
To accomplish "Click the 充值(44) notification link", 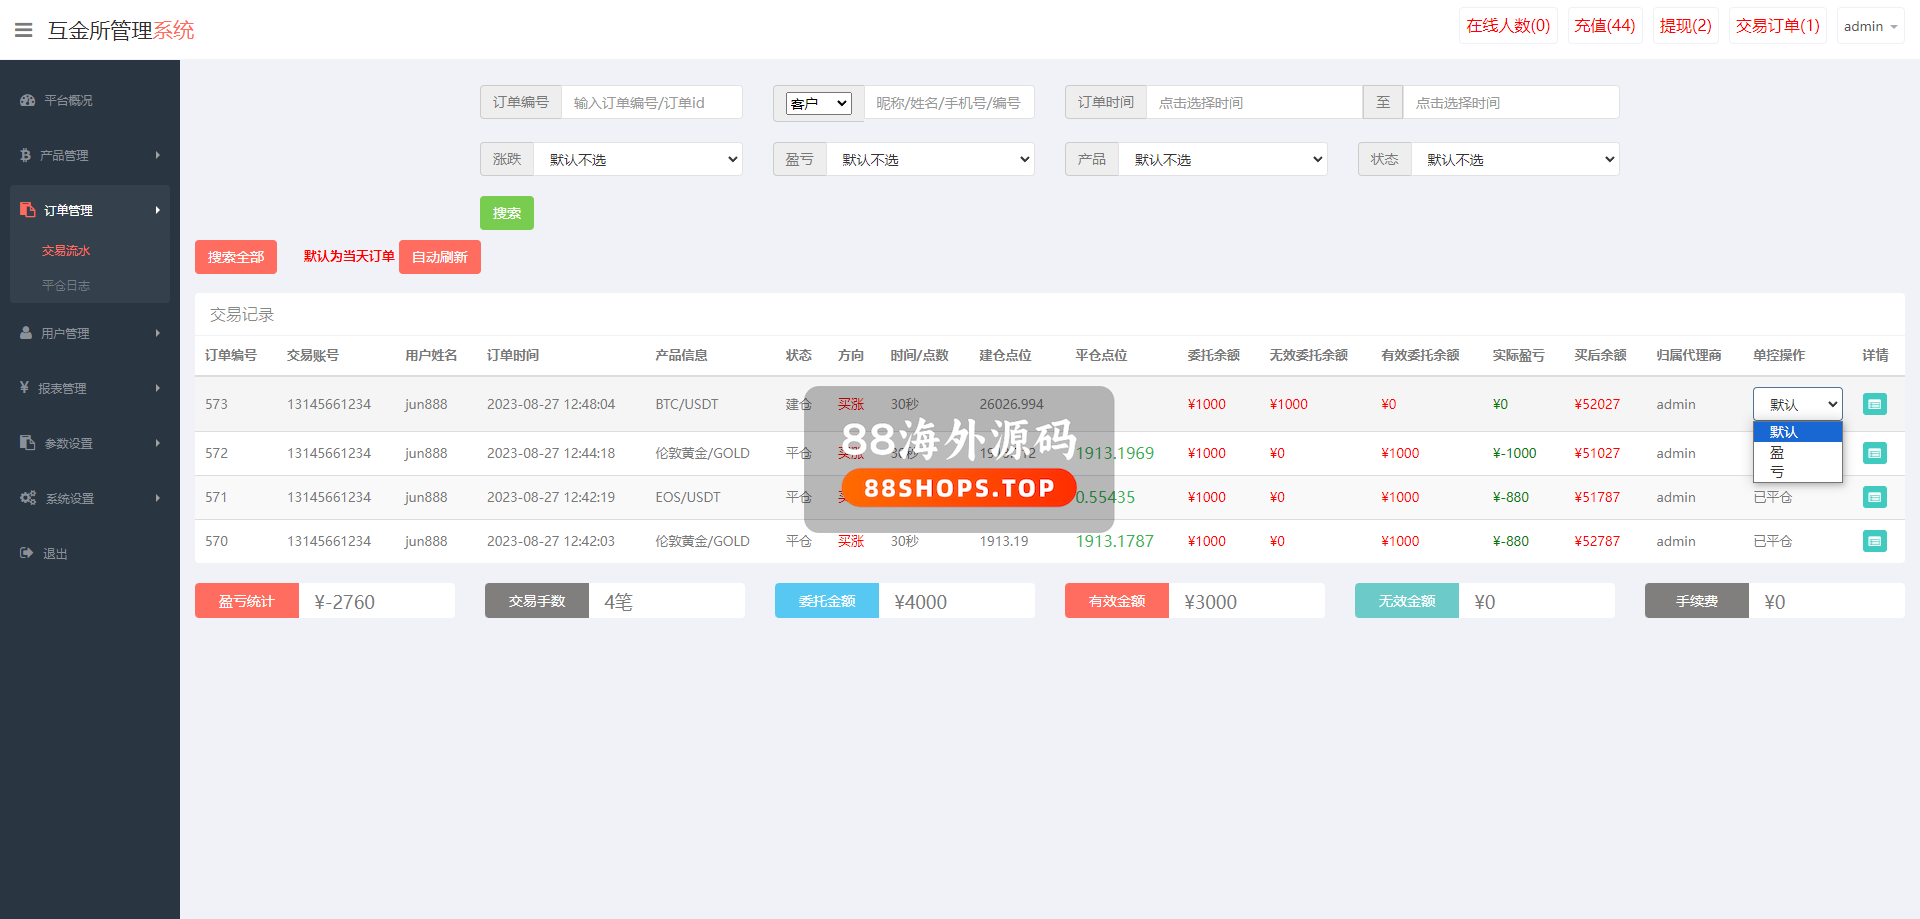I will click(x=1604, y=26).
